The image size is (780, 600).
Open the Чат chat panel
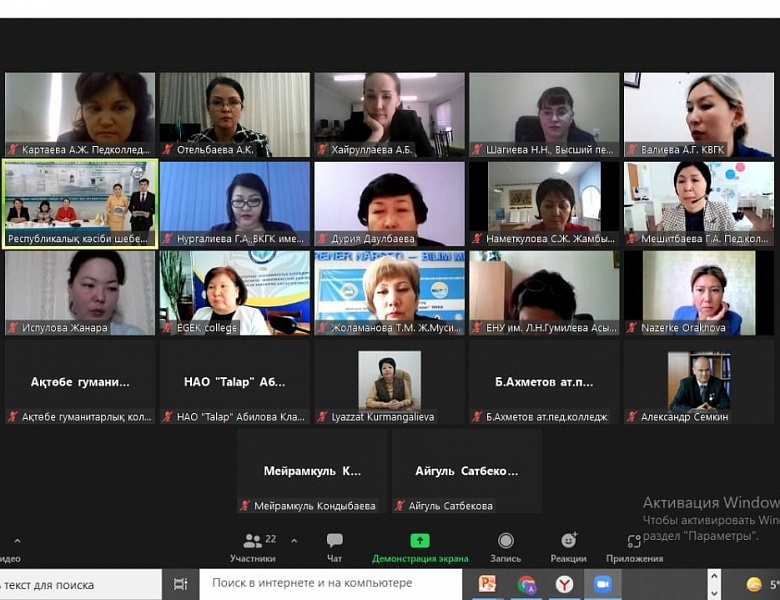click(x=334, y=546)
